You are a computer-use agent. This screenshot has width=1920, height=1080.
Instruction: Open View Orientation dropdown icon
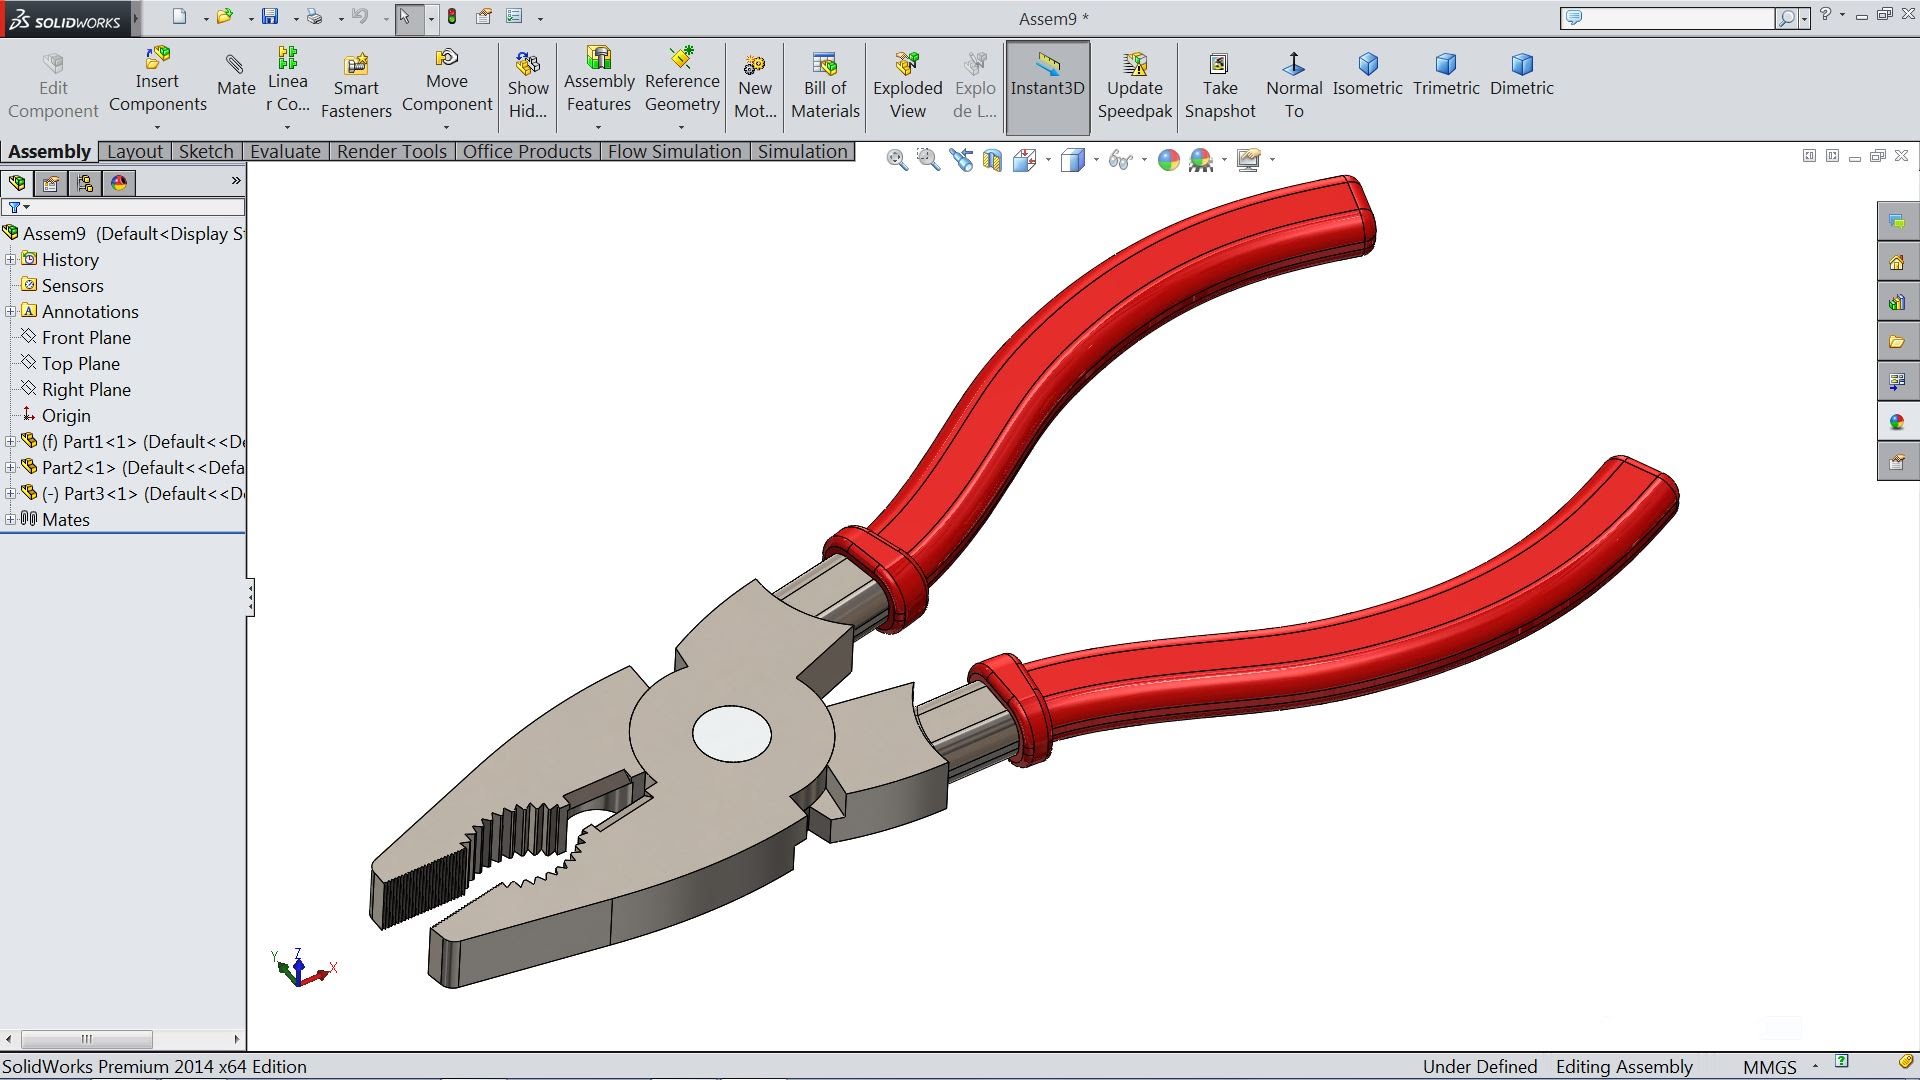(1025, 160)
